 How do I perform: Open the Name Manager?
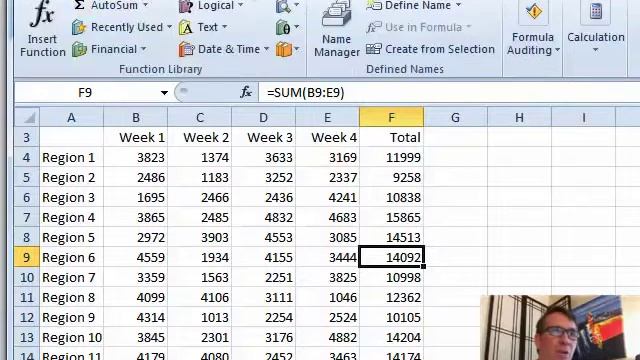click(337, 29)
